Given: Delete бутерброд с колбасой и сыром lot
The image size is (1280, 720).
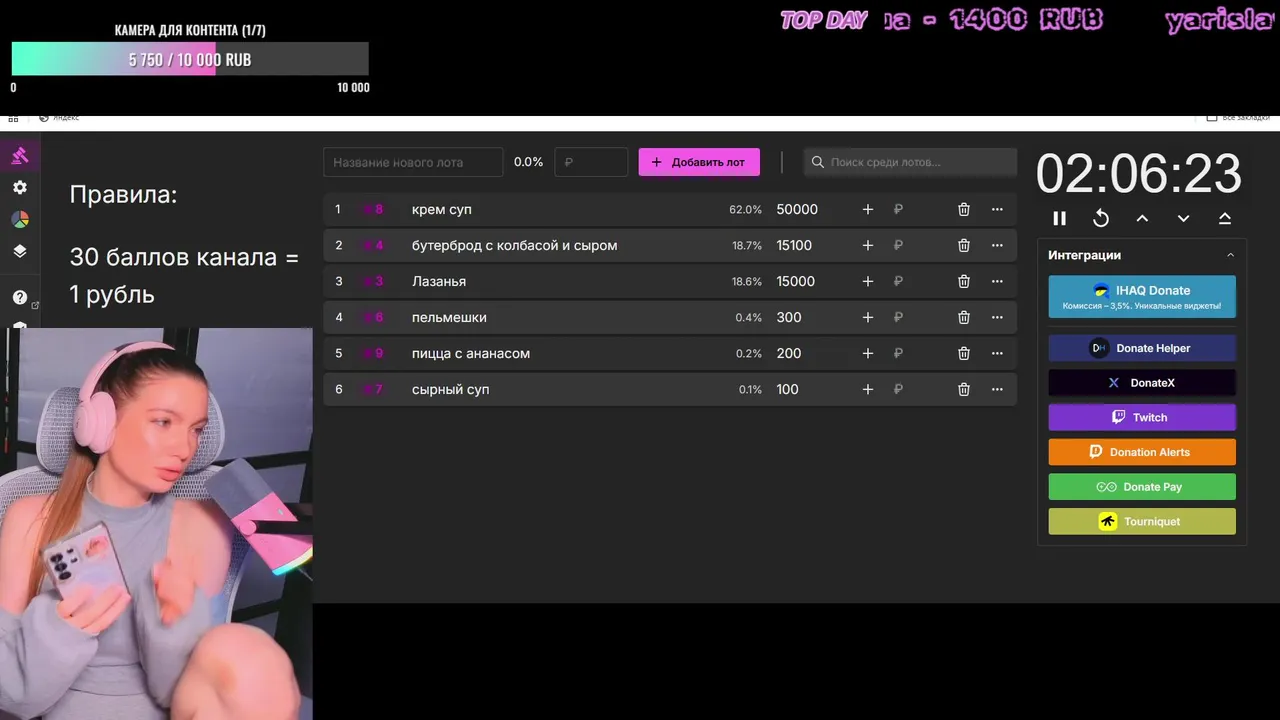Looking at the screenshot, I should click(964, 246).
